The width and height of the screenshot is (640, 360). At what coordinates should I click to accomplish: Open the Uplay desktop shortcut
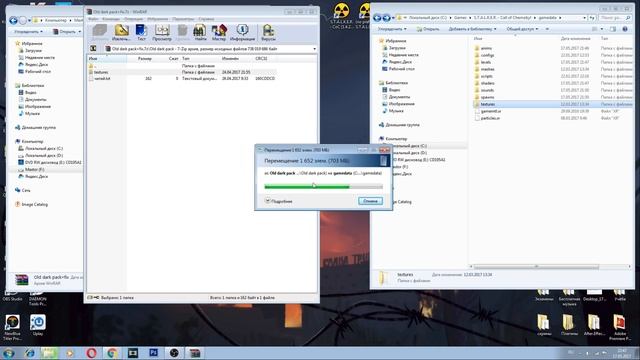pyautogui.click(x=38, y=325)
